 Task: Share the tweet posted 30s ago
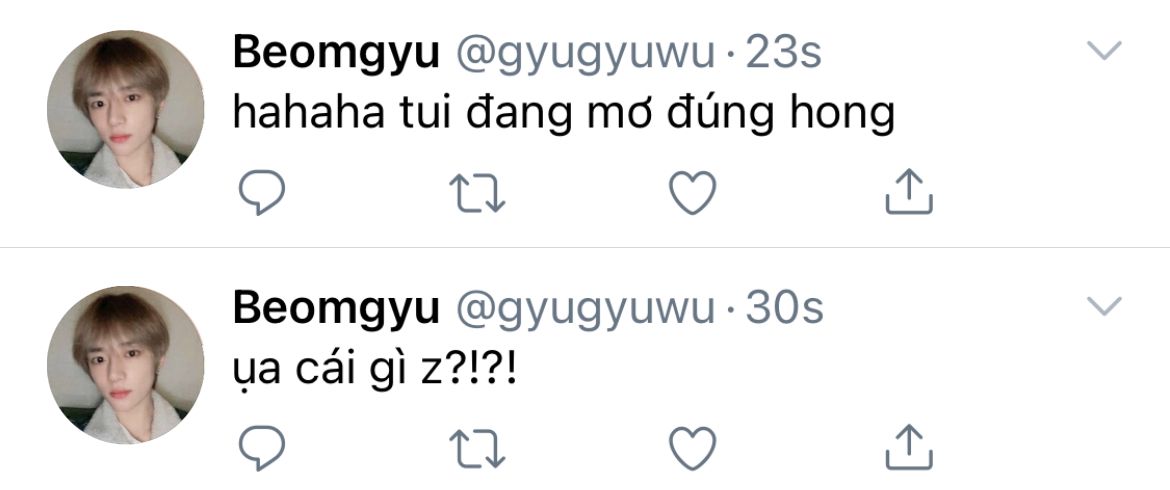tap(909, 447)
